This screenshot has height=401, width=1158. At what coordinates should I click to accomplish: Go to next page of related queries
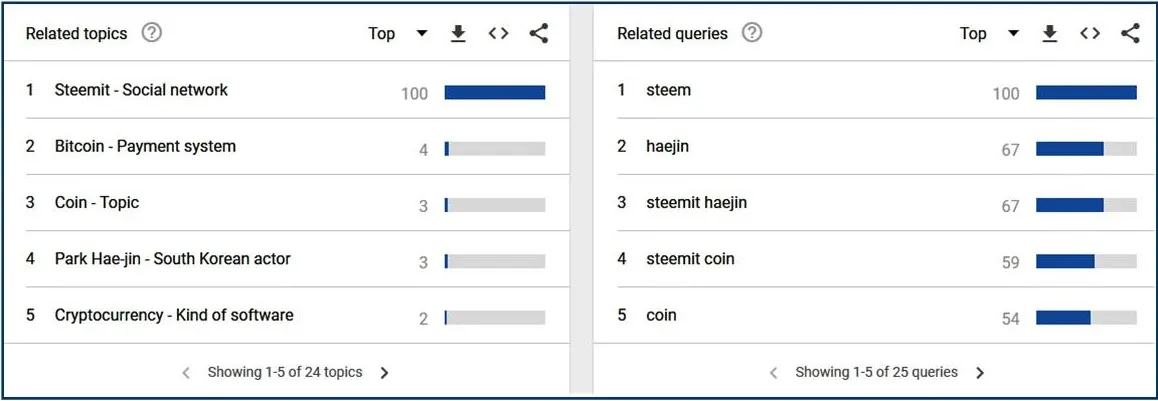(980, 373)
